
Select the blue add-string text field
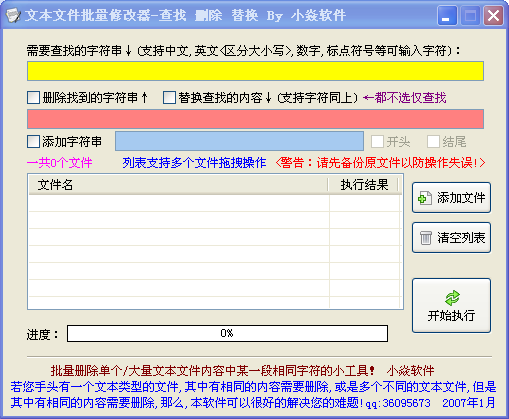[x=239, y=141]
